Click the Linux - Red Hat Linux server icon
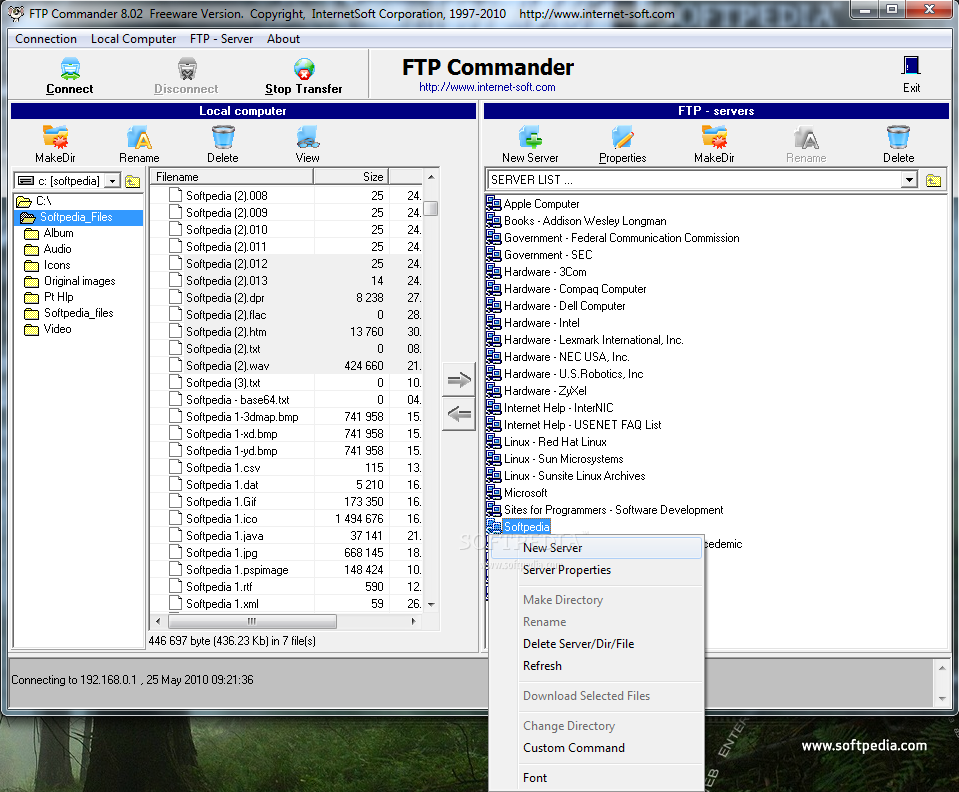Screen dimensions: 959x792 pyautogui.click(x=494, y=441)
